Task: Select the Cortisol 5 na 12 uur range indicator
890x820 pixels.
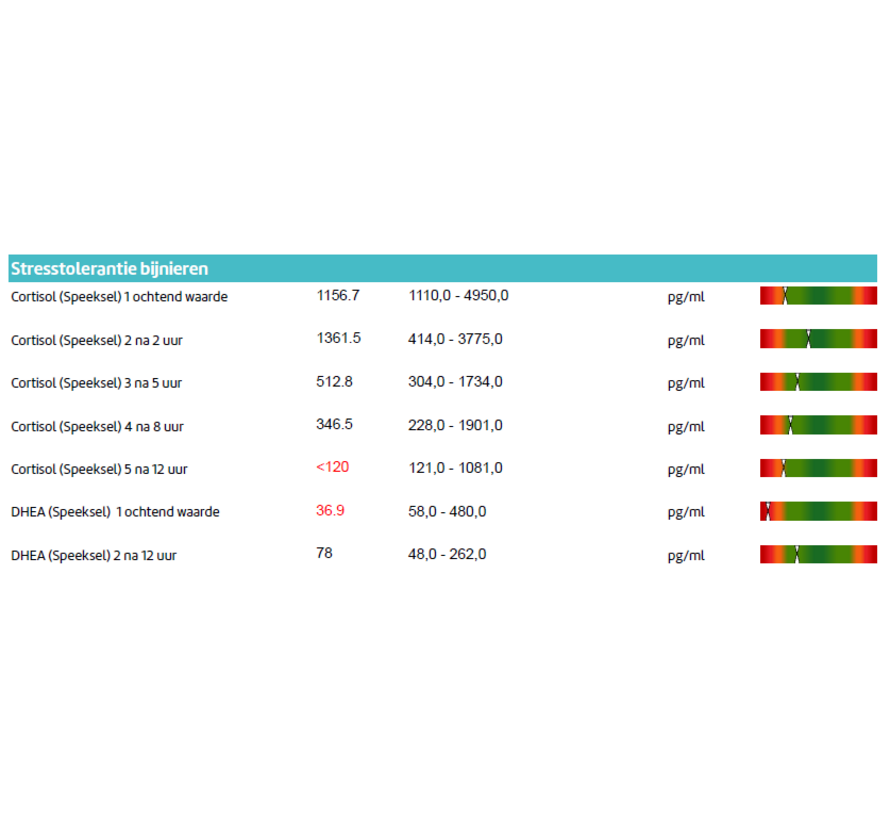Action: tap(818, 468)
